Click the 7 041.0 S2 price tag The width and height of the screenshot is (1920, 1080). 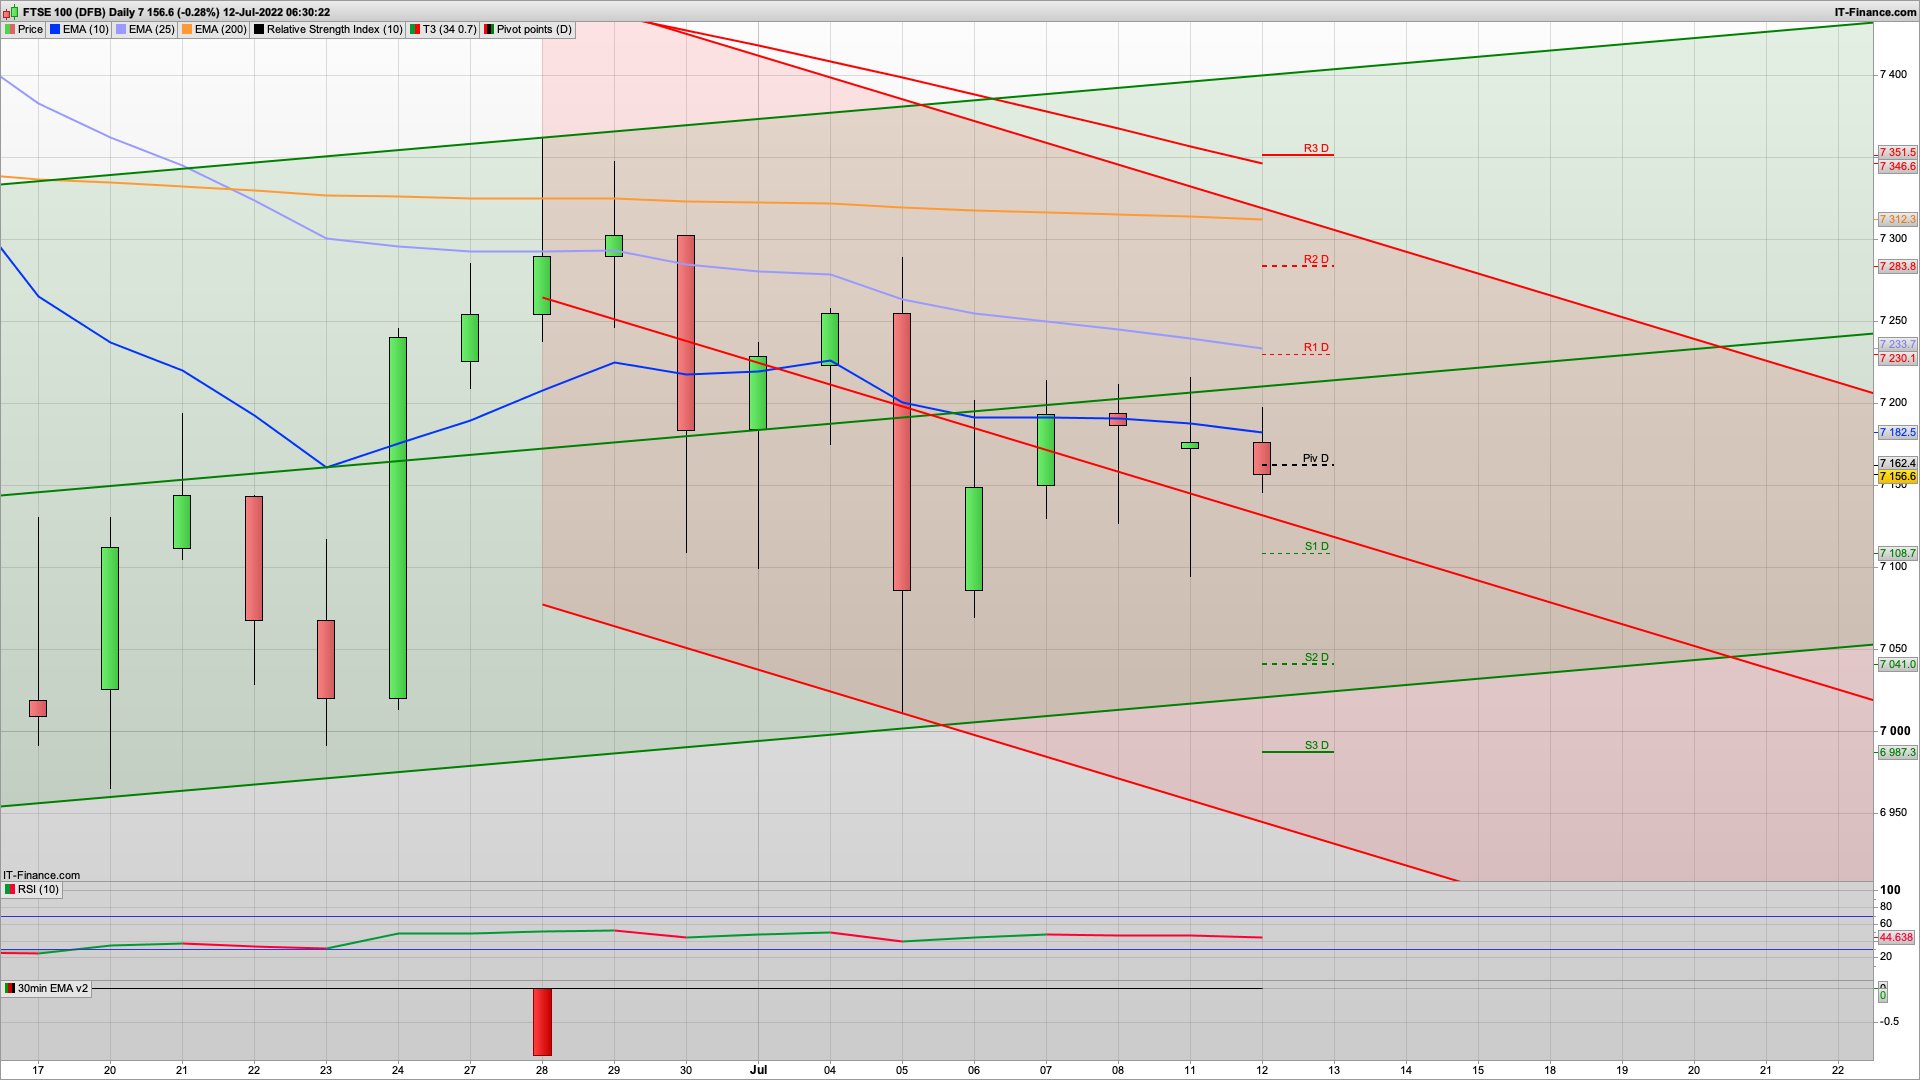coord(1897,664)
